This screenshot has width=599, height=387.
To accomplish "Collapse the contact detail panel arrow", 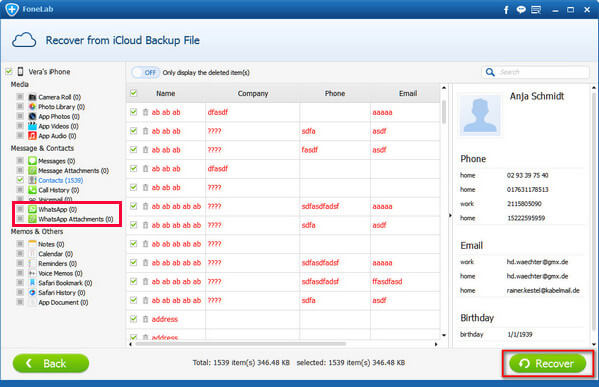I will 450,215.
